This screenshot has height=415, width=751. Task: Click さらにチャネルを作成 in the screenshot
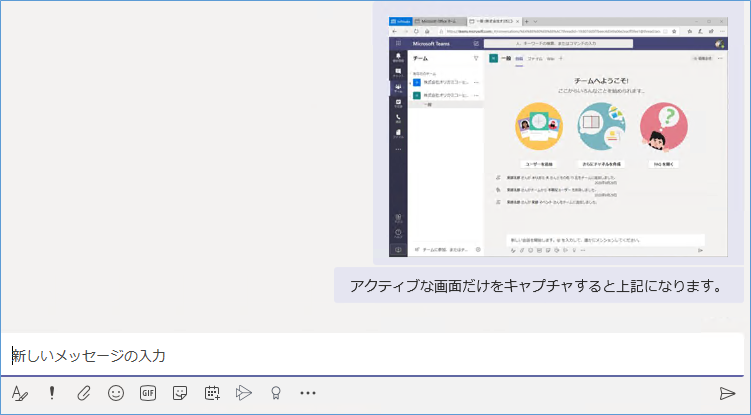click(x=601, y=162)
